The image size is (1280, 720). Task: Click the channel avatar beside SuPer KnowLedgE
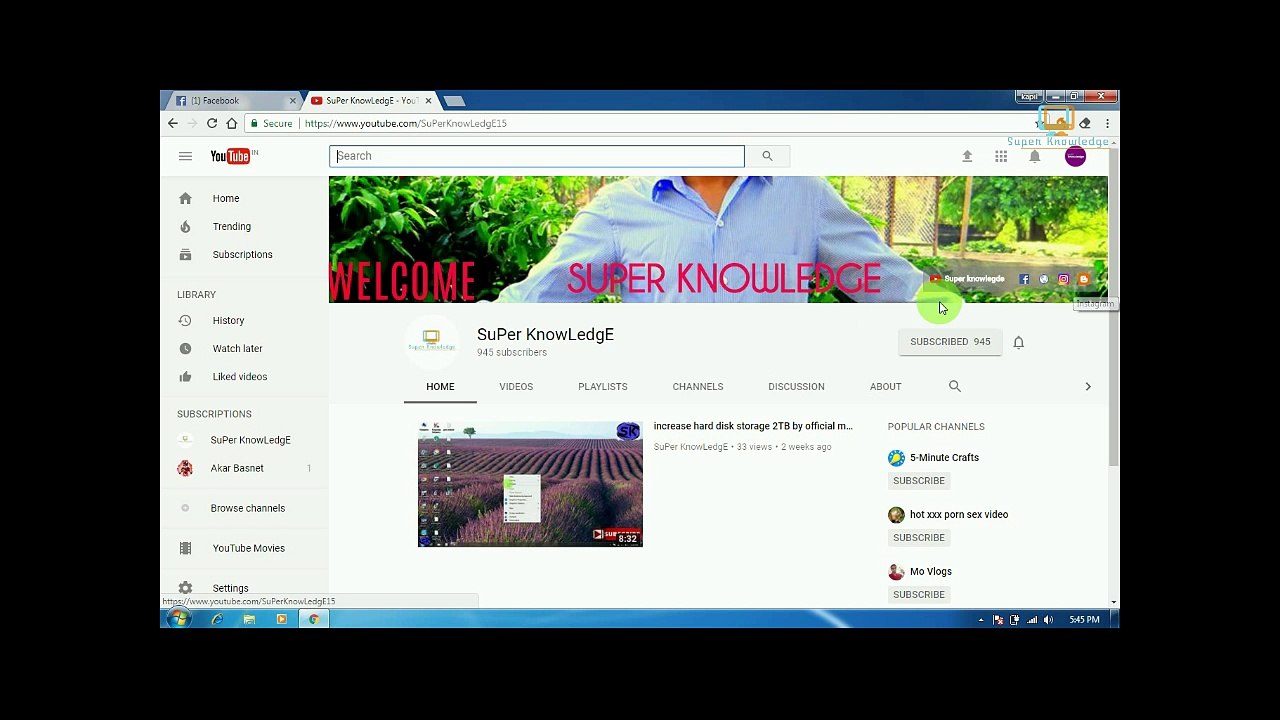[x=431, y=341]
